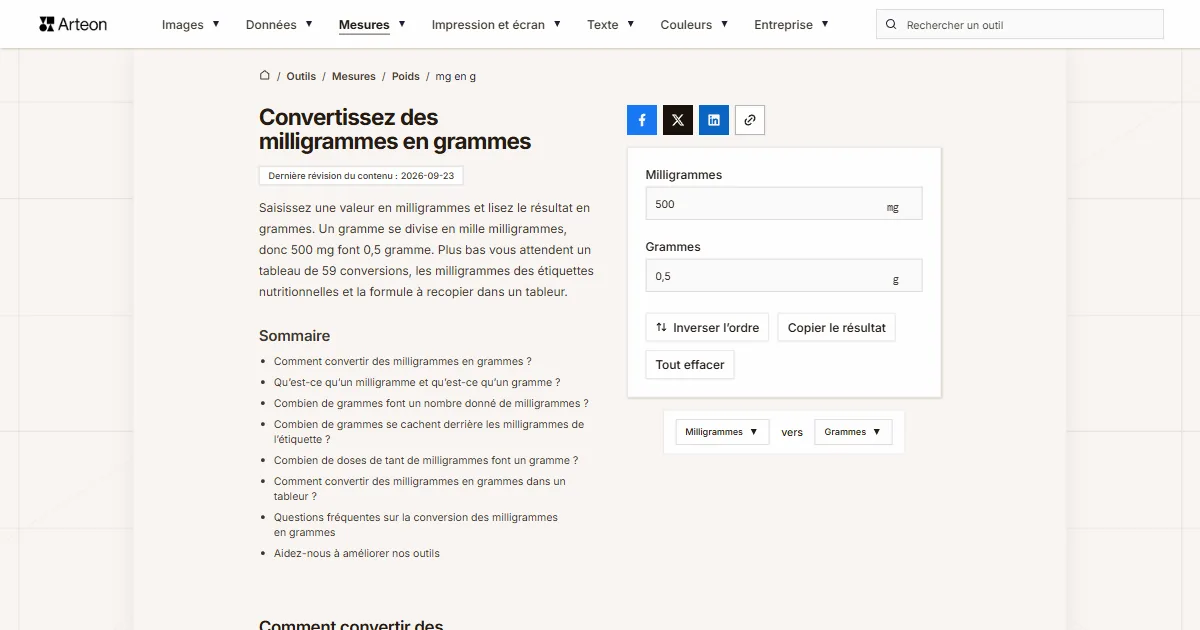Jump to conversion dans un tableur section
This screenshot has width=1200, height=630.
420,488
